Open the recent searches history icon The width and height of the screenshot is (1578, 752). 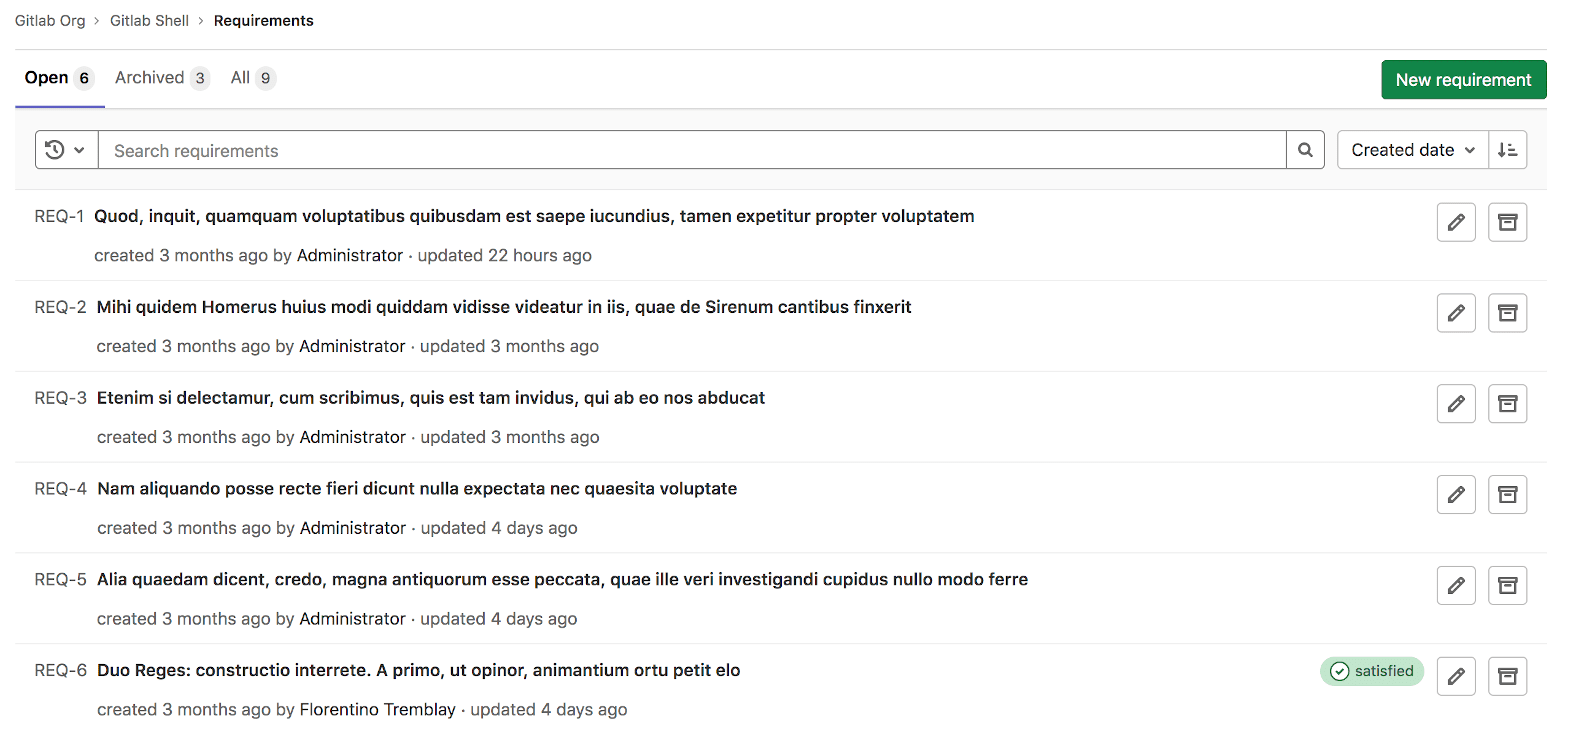pos(57,150)
